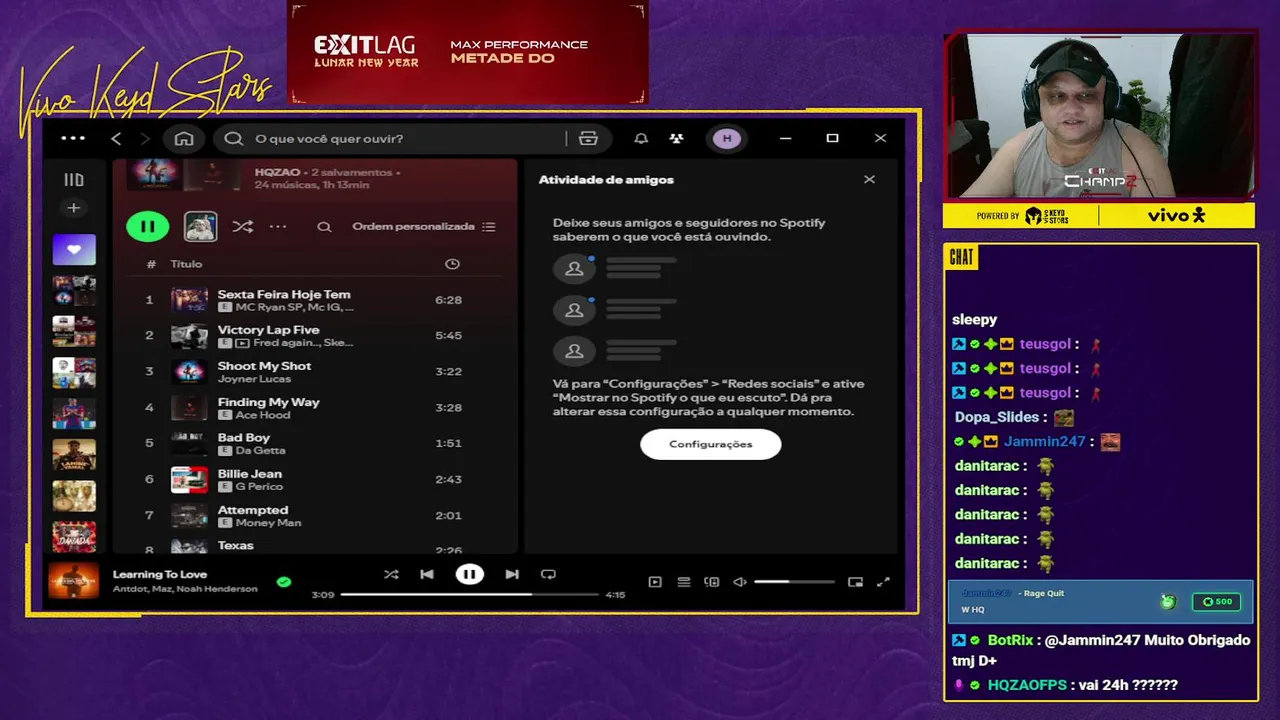Image resolution: width=1280 pixels, height=720 pixels.
Task: Open the artist link 'Ace Hood'
Action: tap(263, 415)
